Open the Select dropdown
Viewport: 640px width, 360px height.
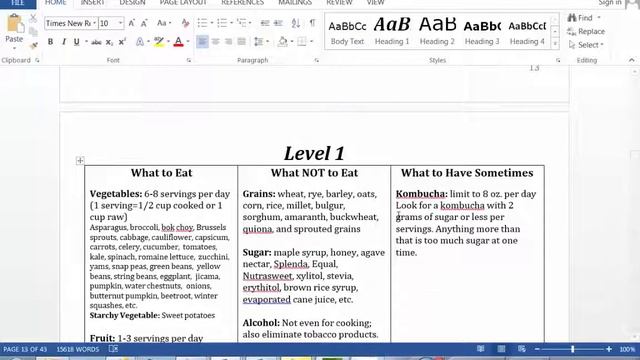[586, 45]
